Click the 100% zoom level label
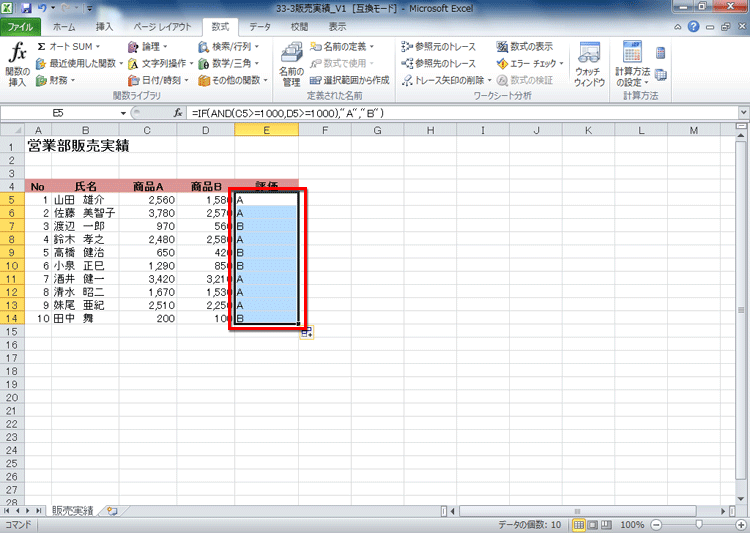This screenshot has height=533, width=750. coord(632,525)
